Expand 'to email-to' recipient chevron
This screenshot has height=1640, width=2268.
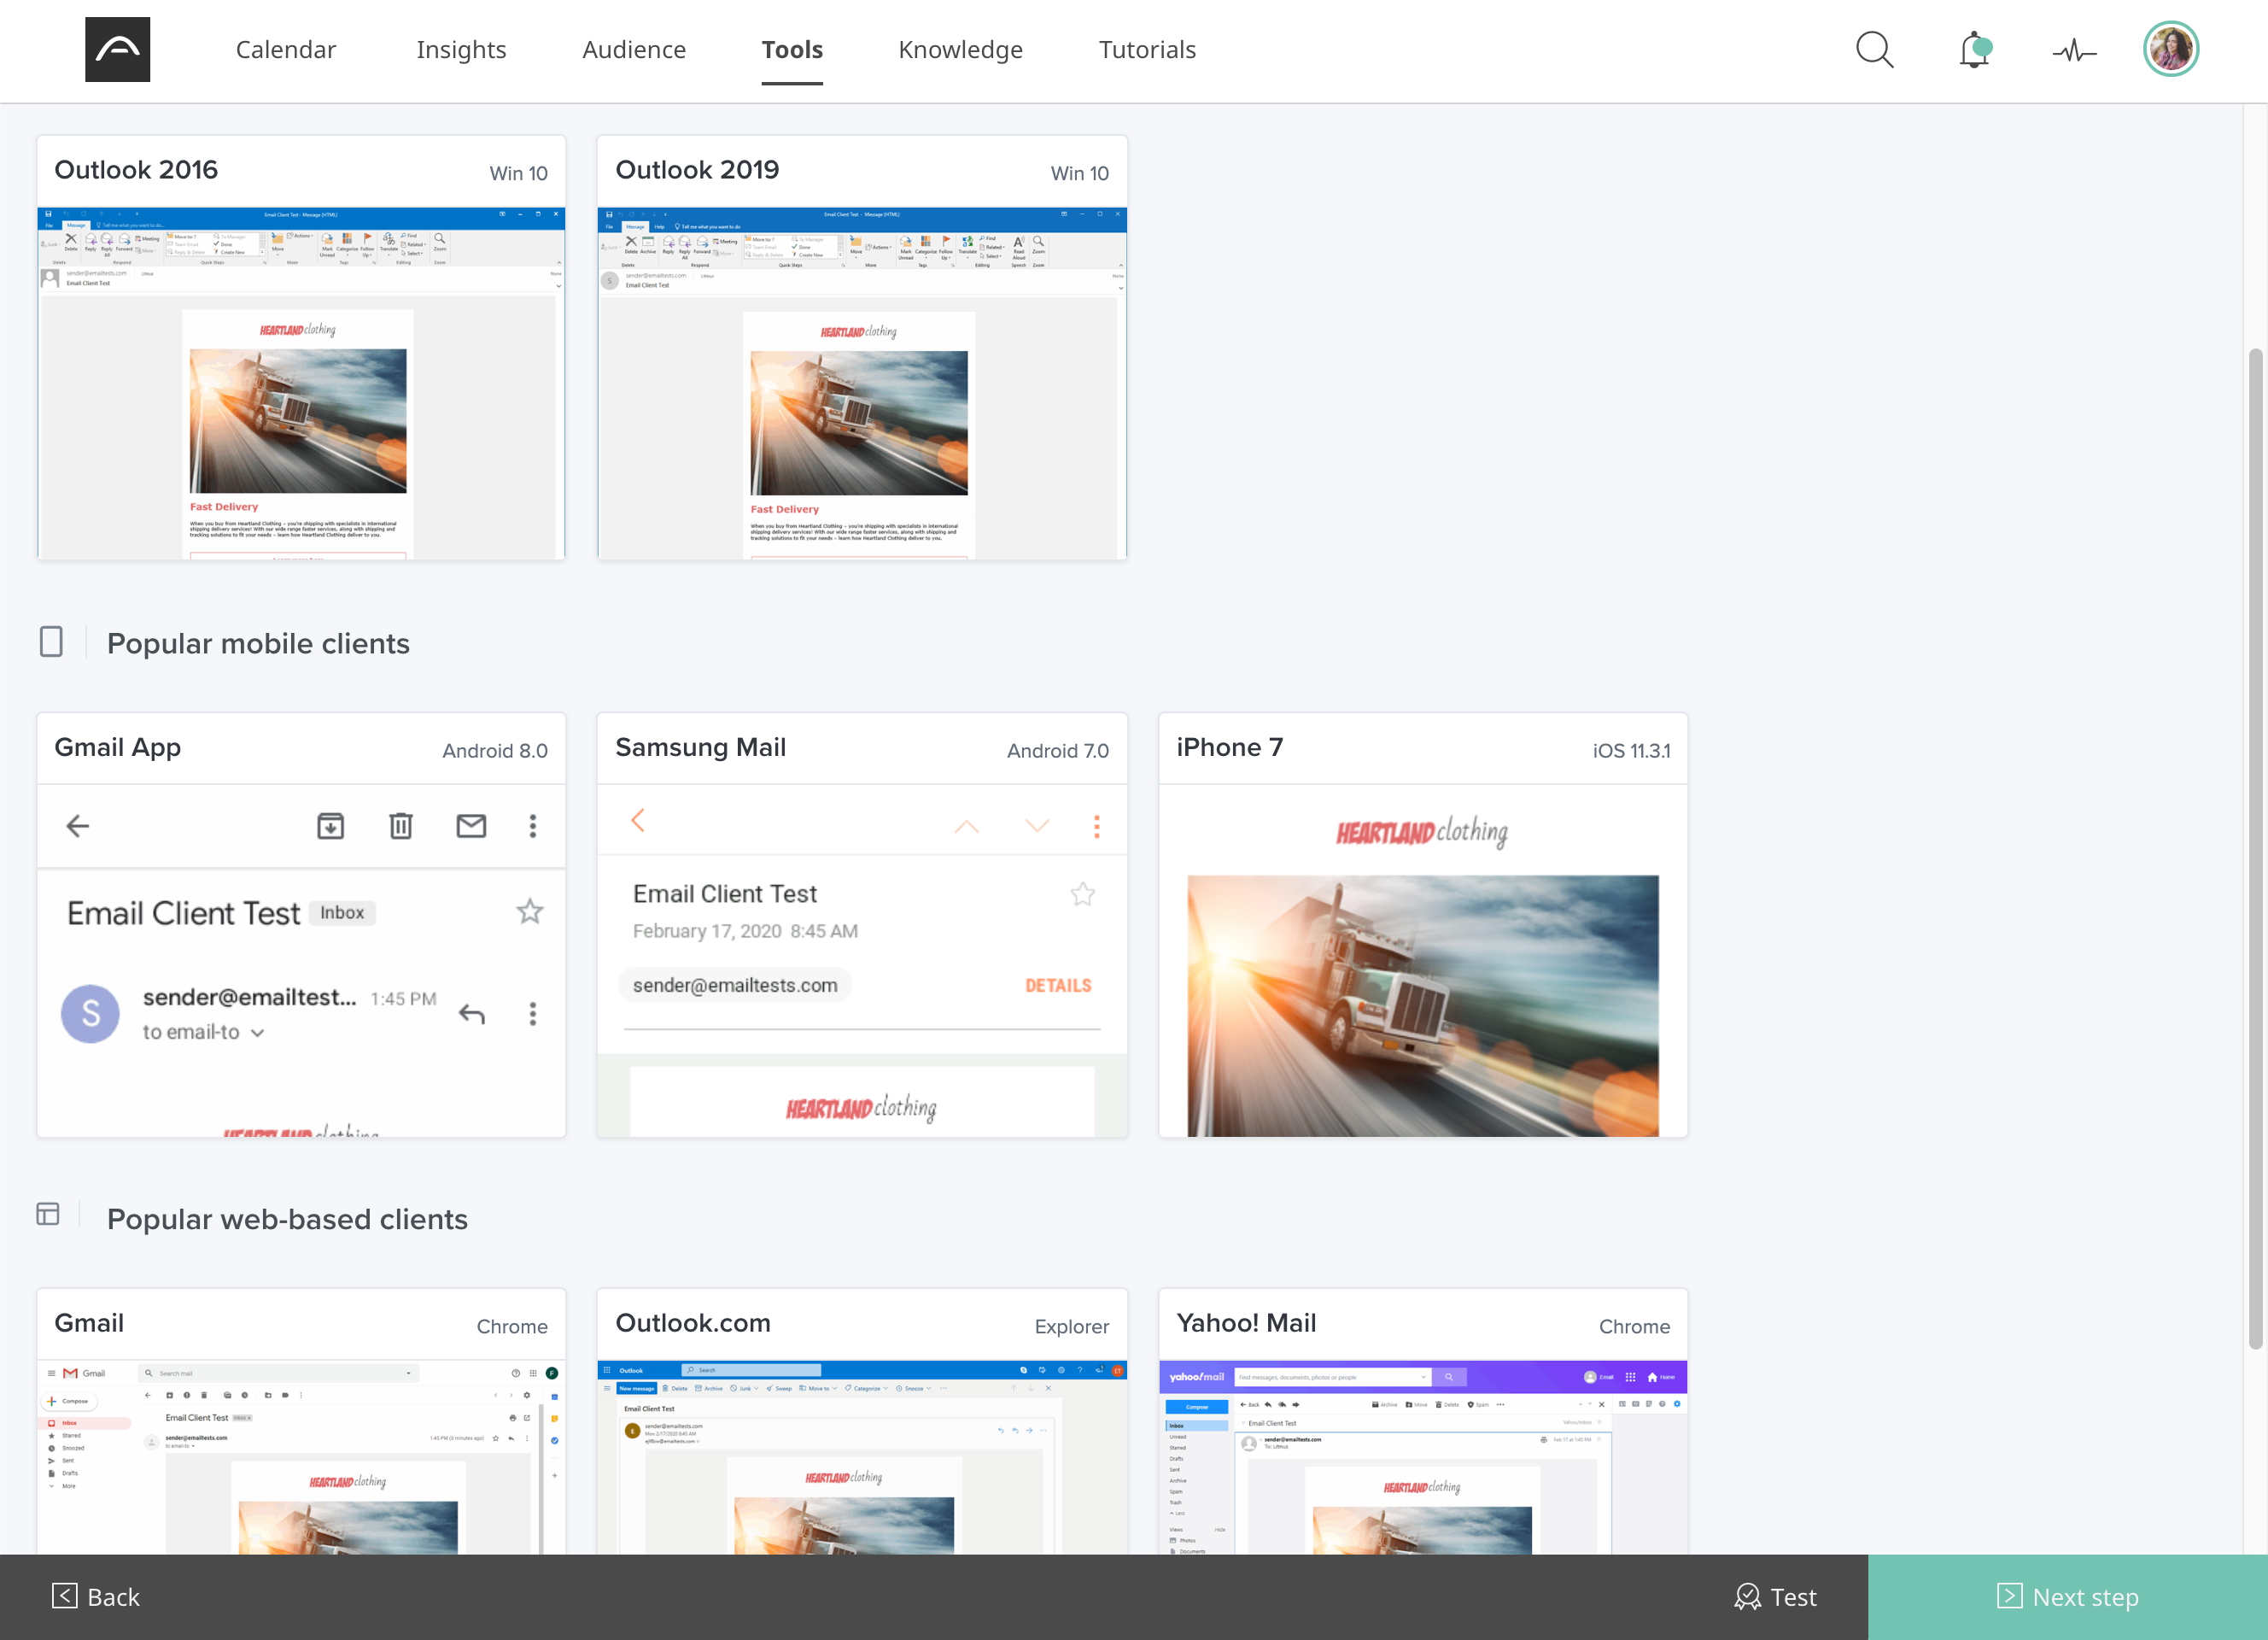coord(258,1033)
